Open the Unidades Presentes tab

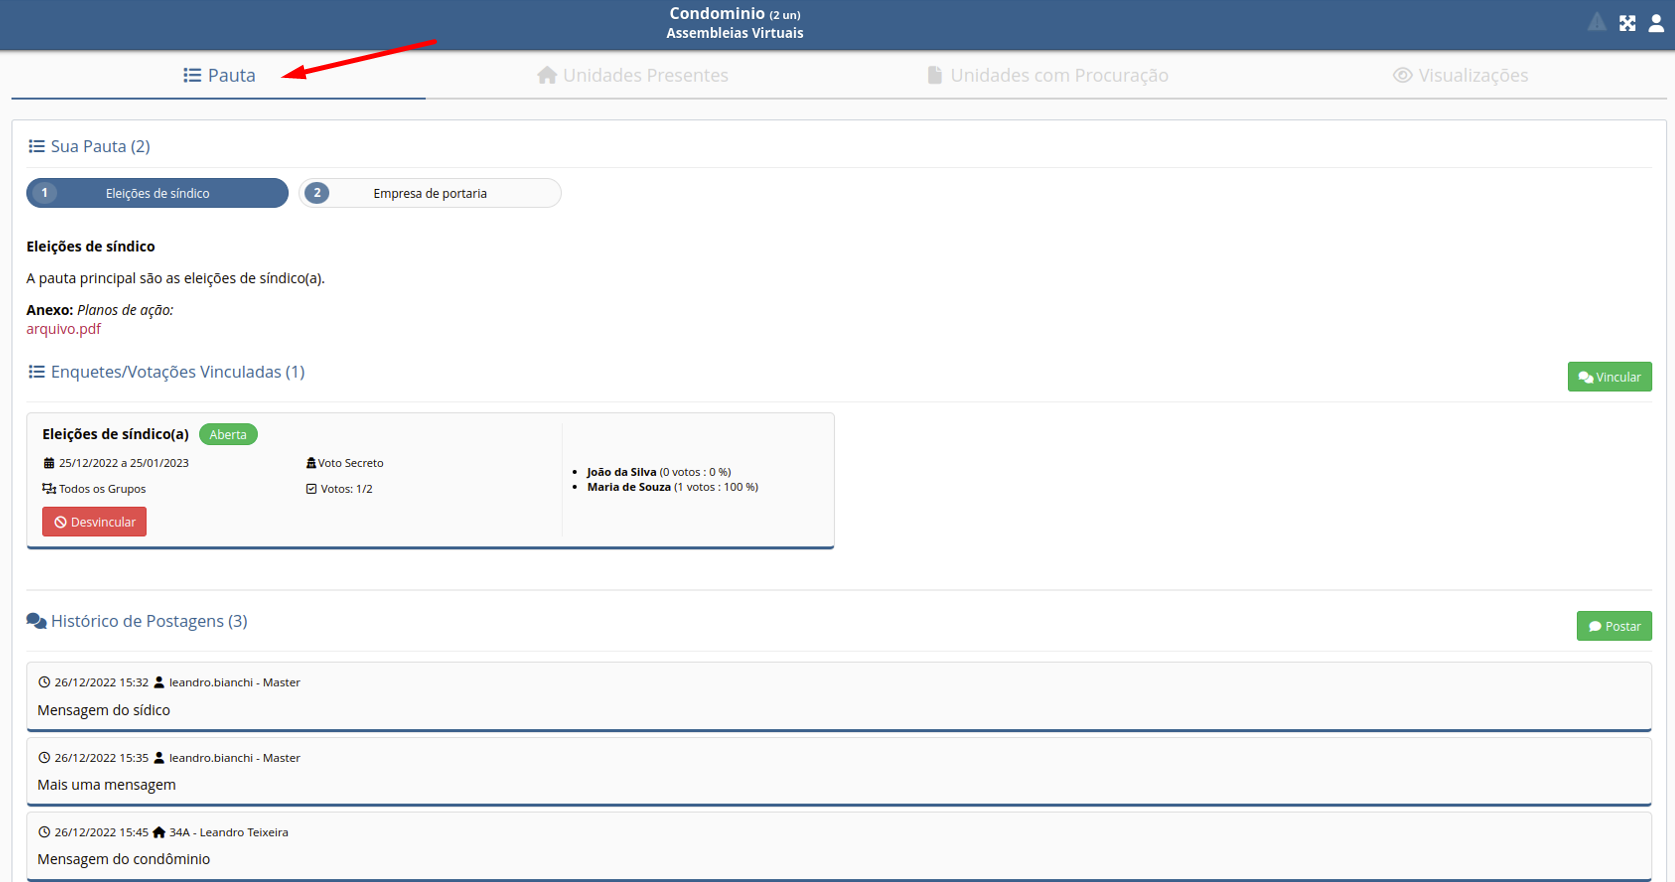[633, 75]
